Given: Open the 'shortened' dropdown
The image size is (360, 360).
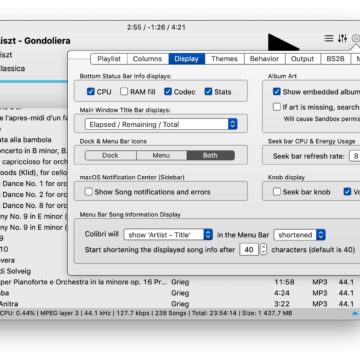Looking at the screenshot, I should click(300, 235).
